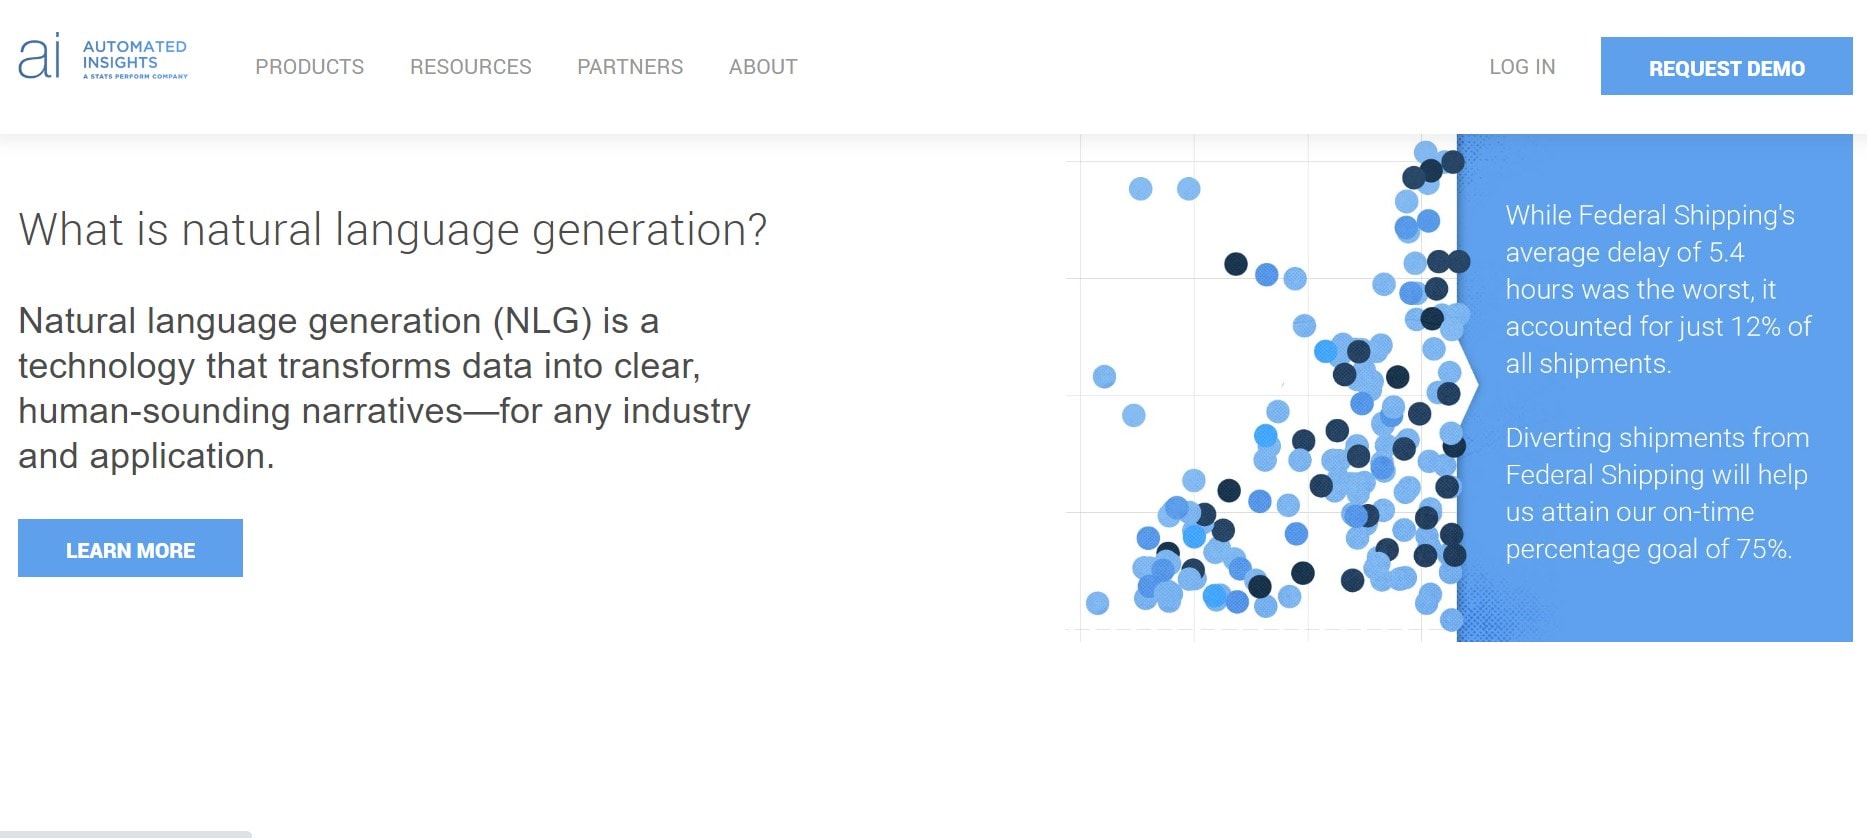The width and height of the screenshot is (1867, 838).
Task: Click the "accounted for just 12% of" text line
Action: click(x=1658, y=326)
